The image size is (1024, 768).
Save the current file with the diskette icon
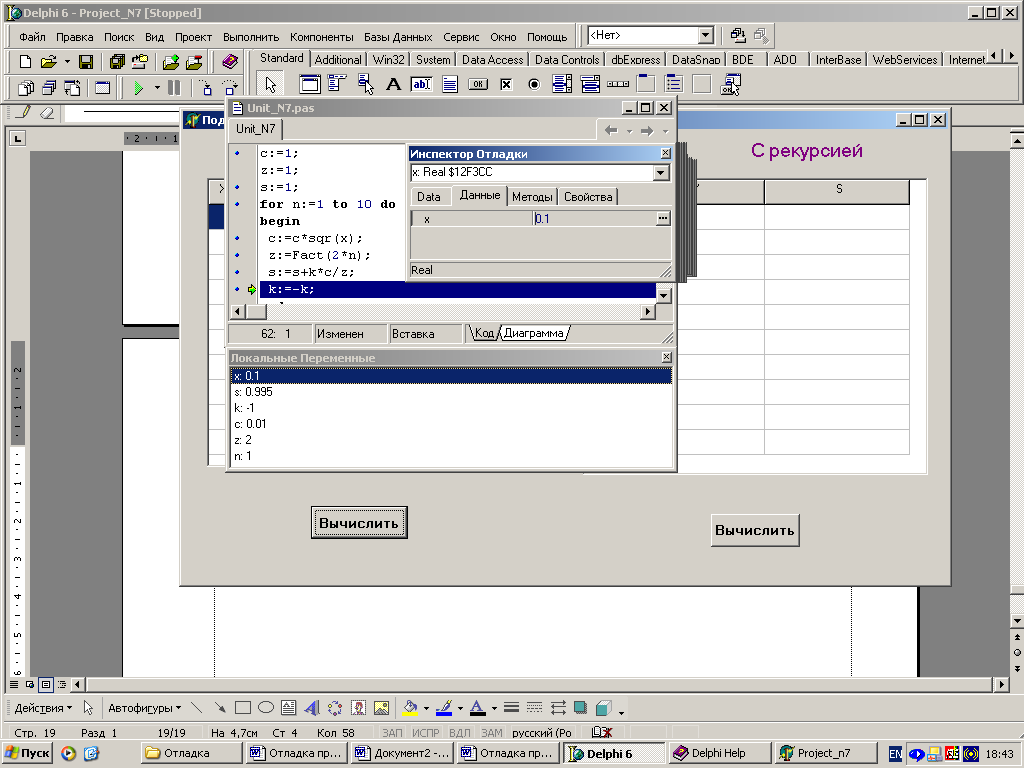point(86,61)
